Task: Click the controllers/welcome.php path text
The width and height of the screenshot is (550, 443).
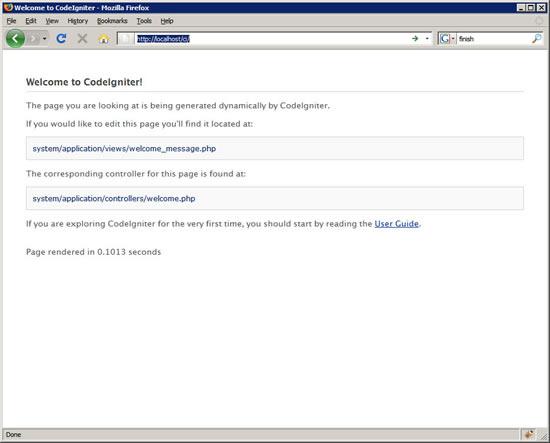Action: pos(114,199)
